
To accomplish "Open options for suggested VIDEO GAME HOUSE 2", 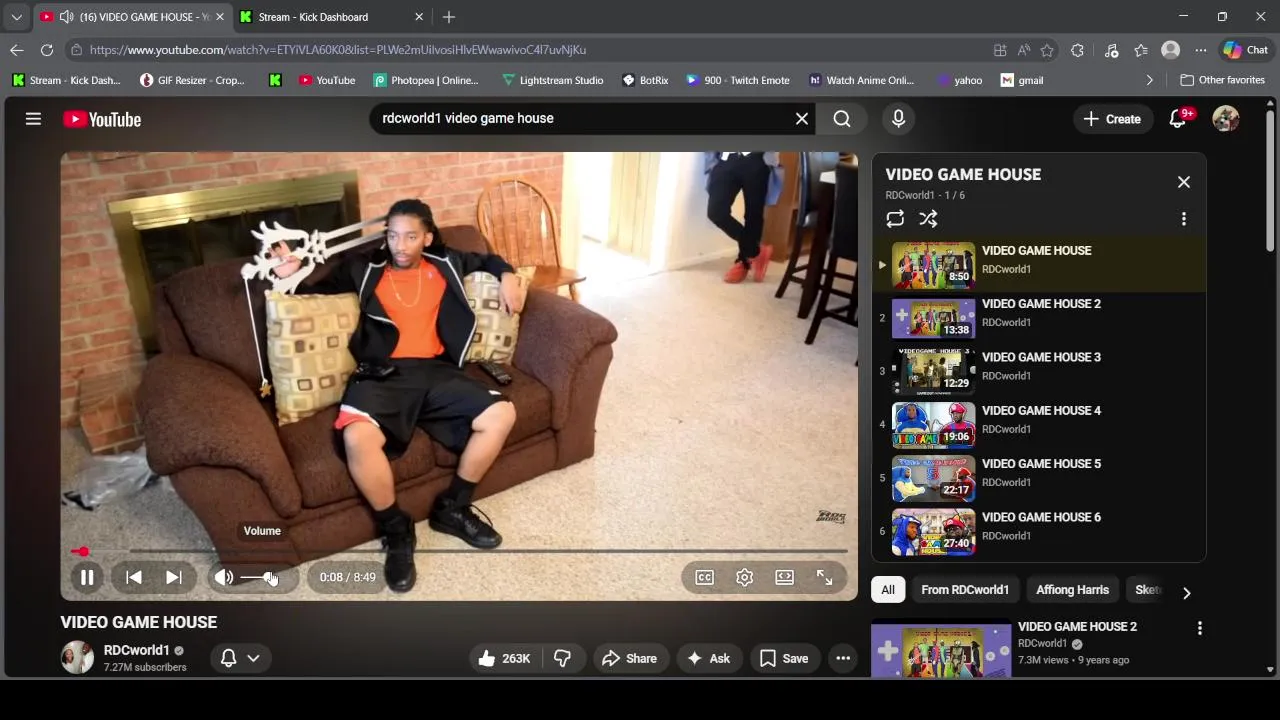I will [1199, 628].
